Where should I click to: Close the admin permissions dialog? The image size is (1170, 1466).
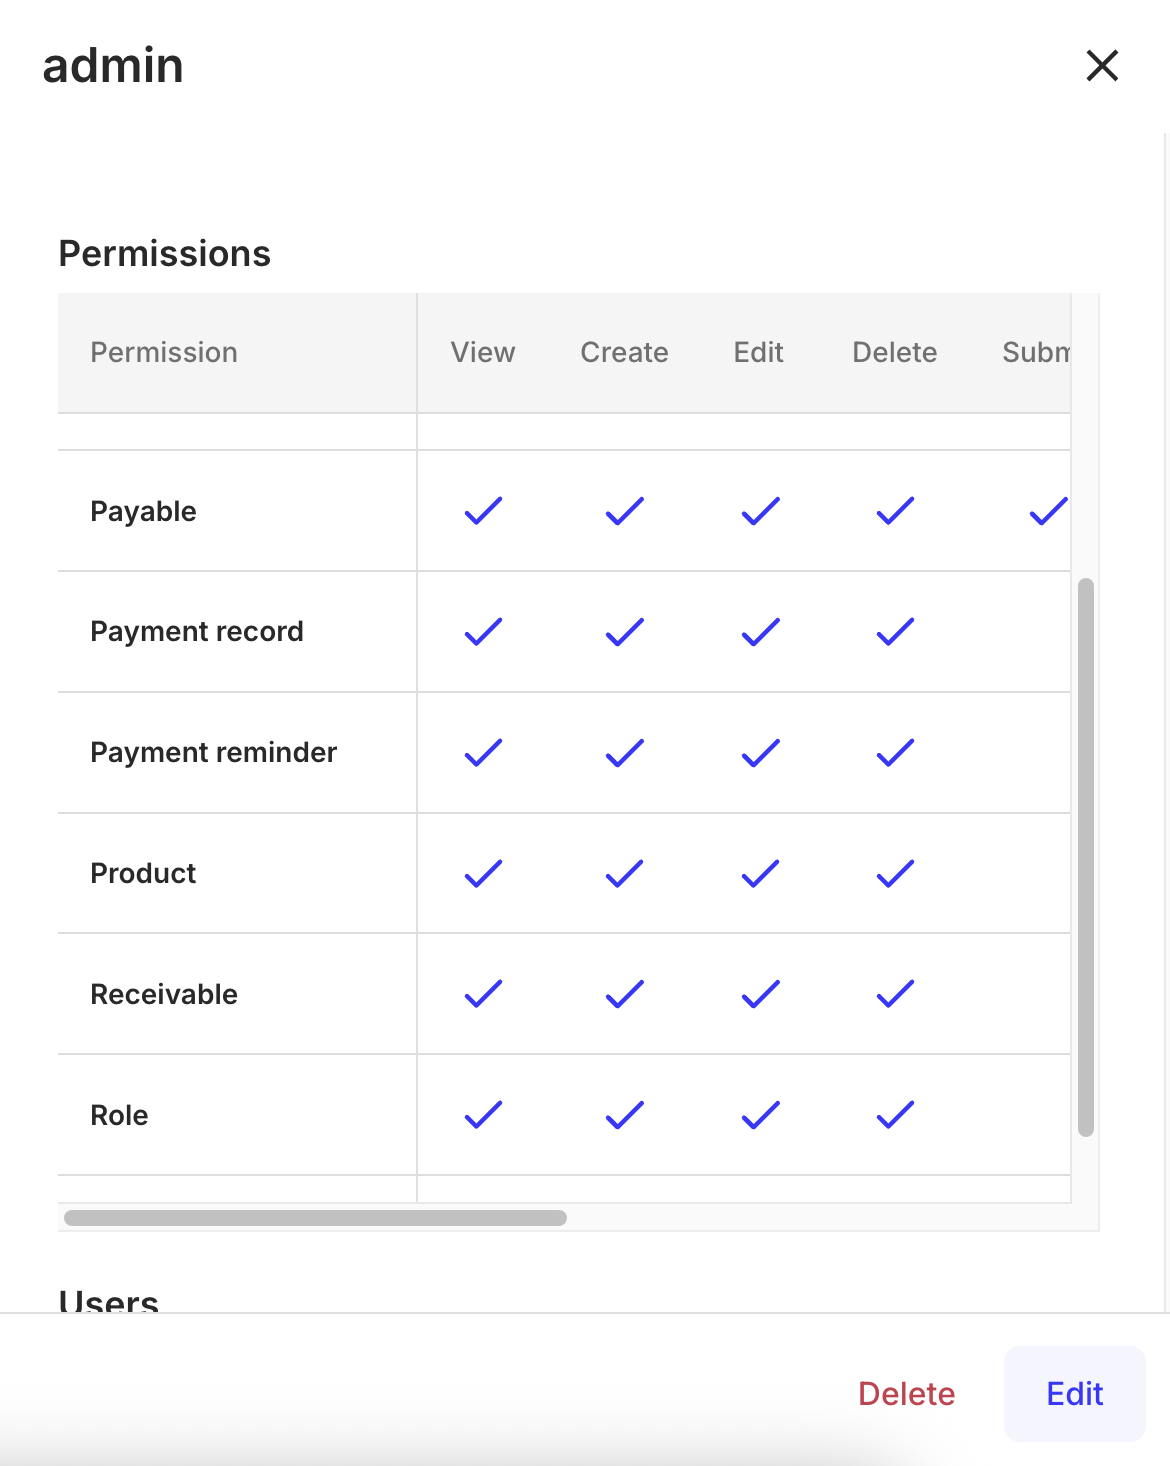click(1101, 65)
